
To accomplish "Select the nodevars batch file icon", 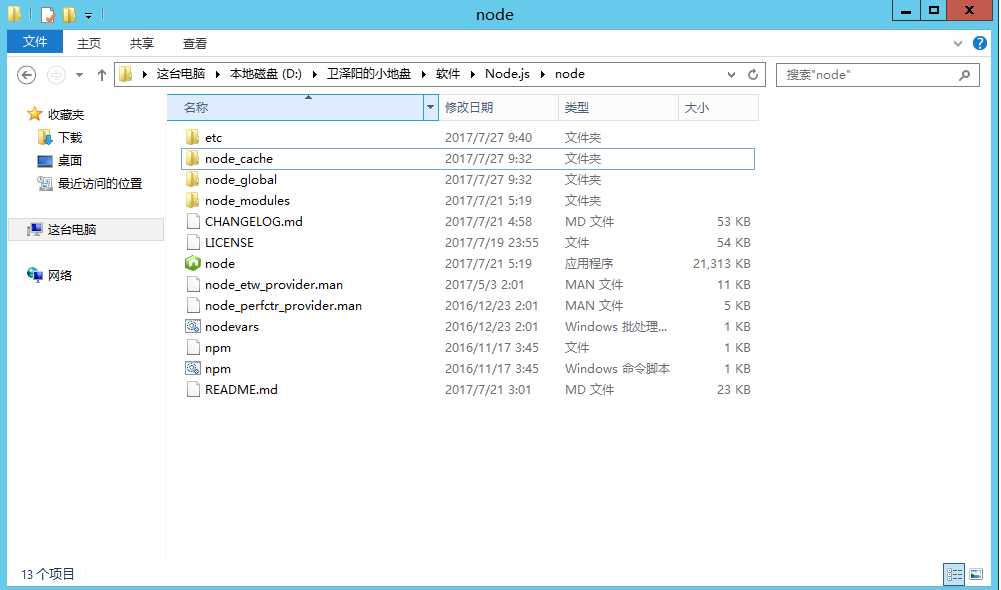I will [x=192, y=326].
